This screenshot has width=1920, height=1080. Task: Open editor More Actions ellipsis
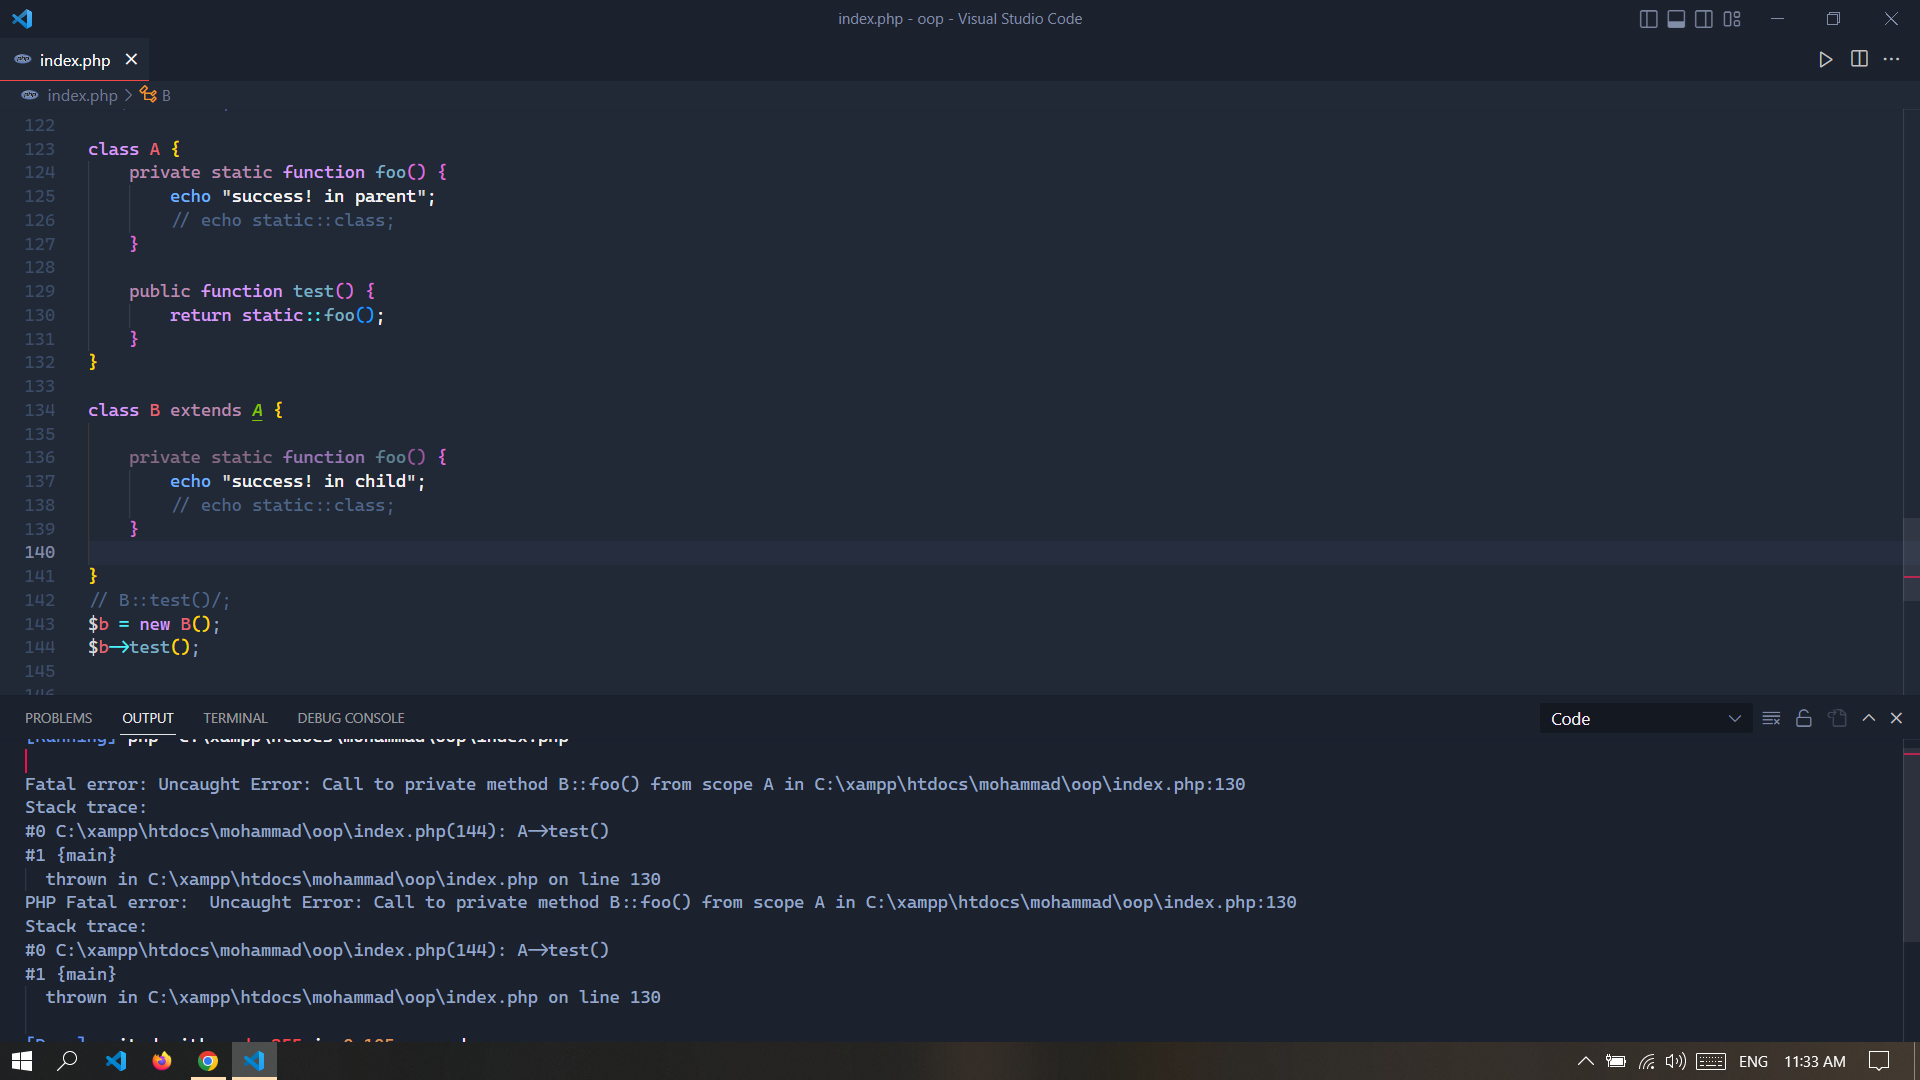(x=1891, y=59)
